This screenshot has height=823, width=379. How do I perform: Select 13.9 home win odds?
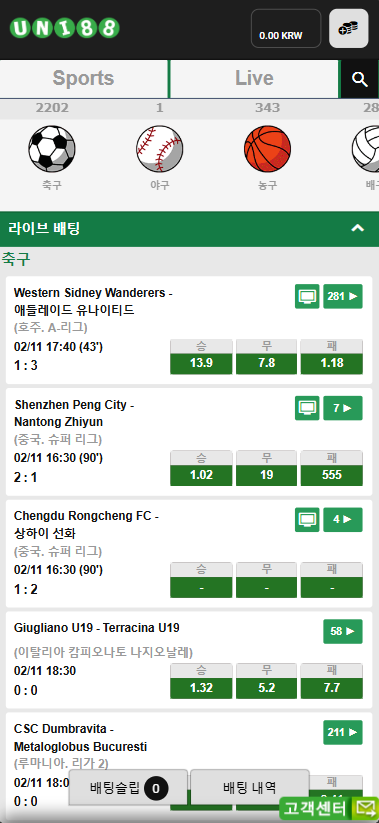click(201, 363)
